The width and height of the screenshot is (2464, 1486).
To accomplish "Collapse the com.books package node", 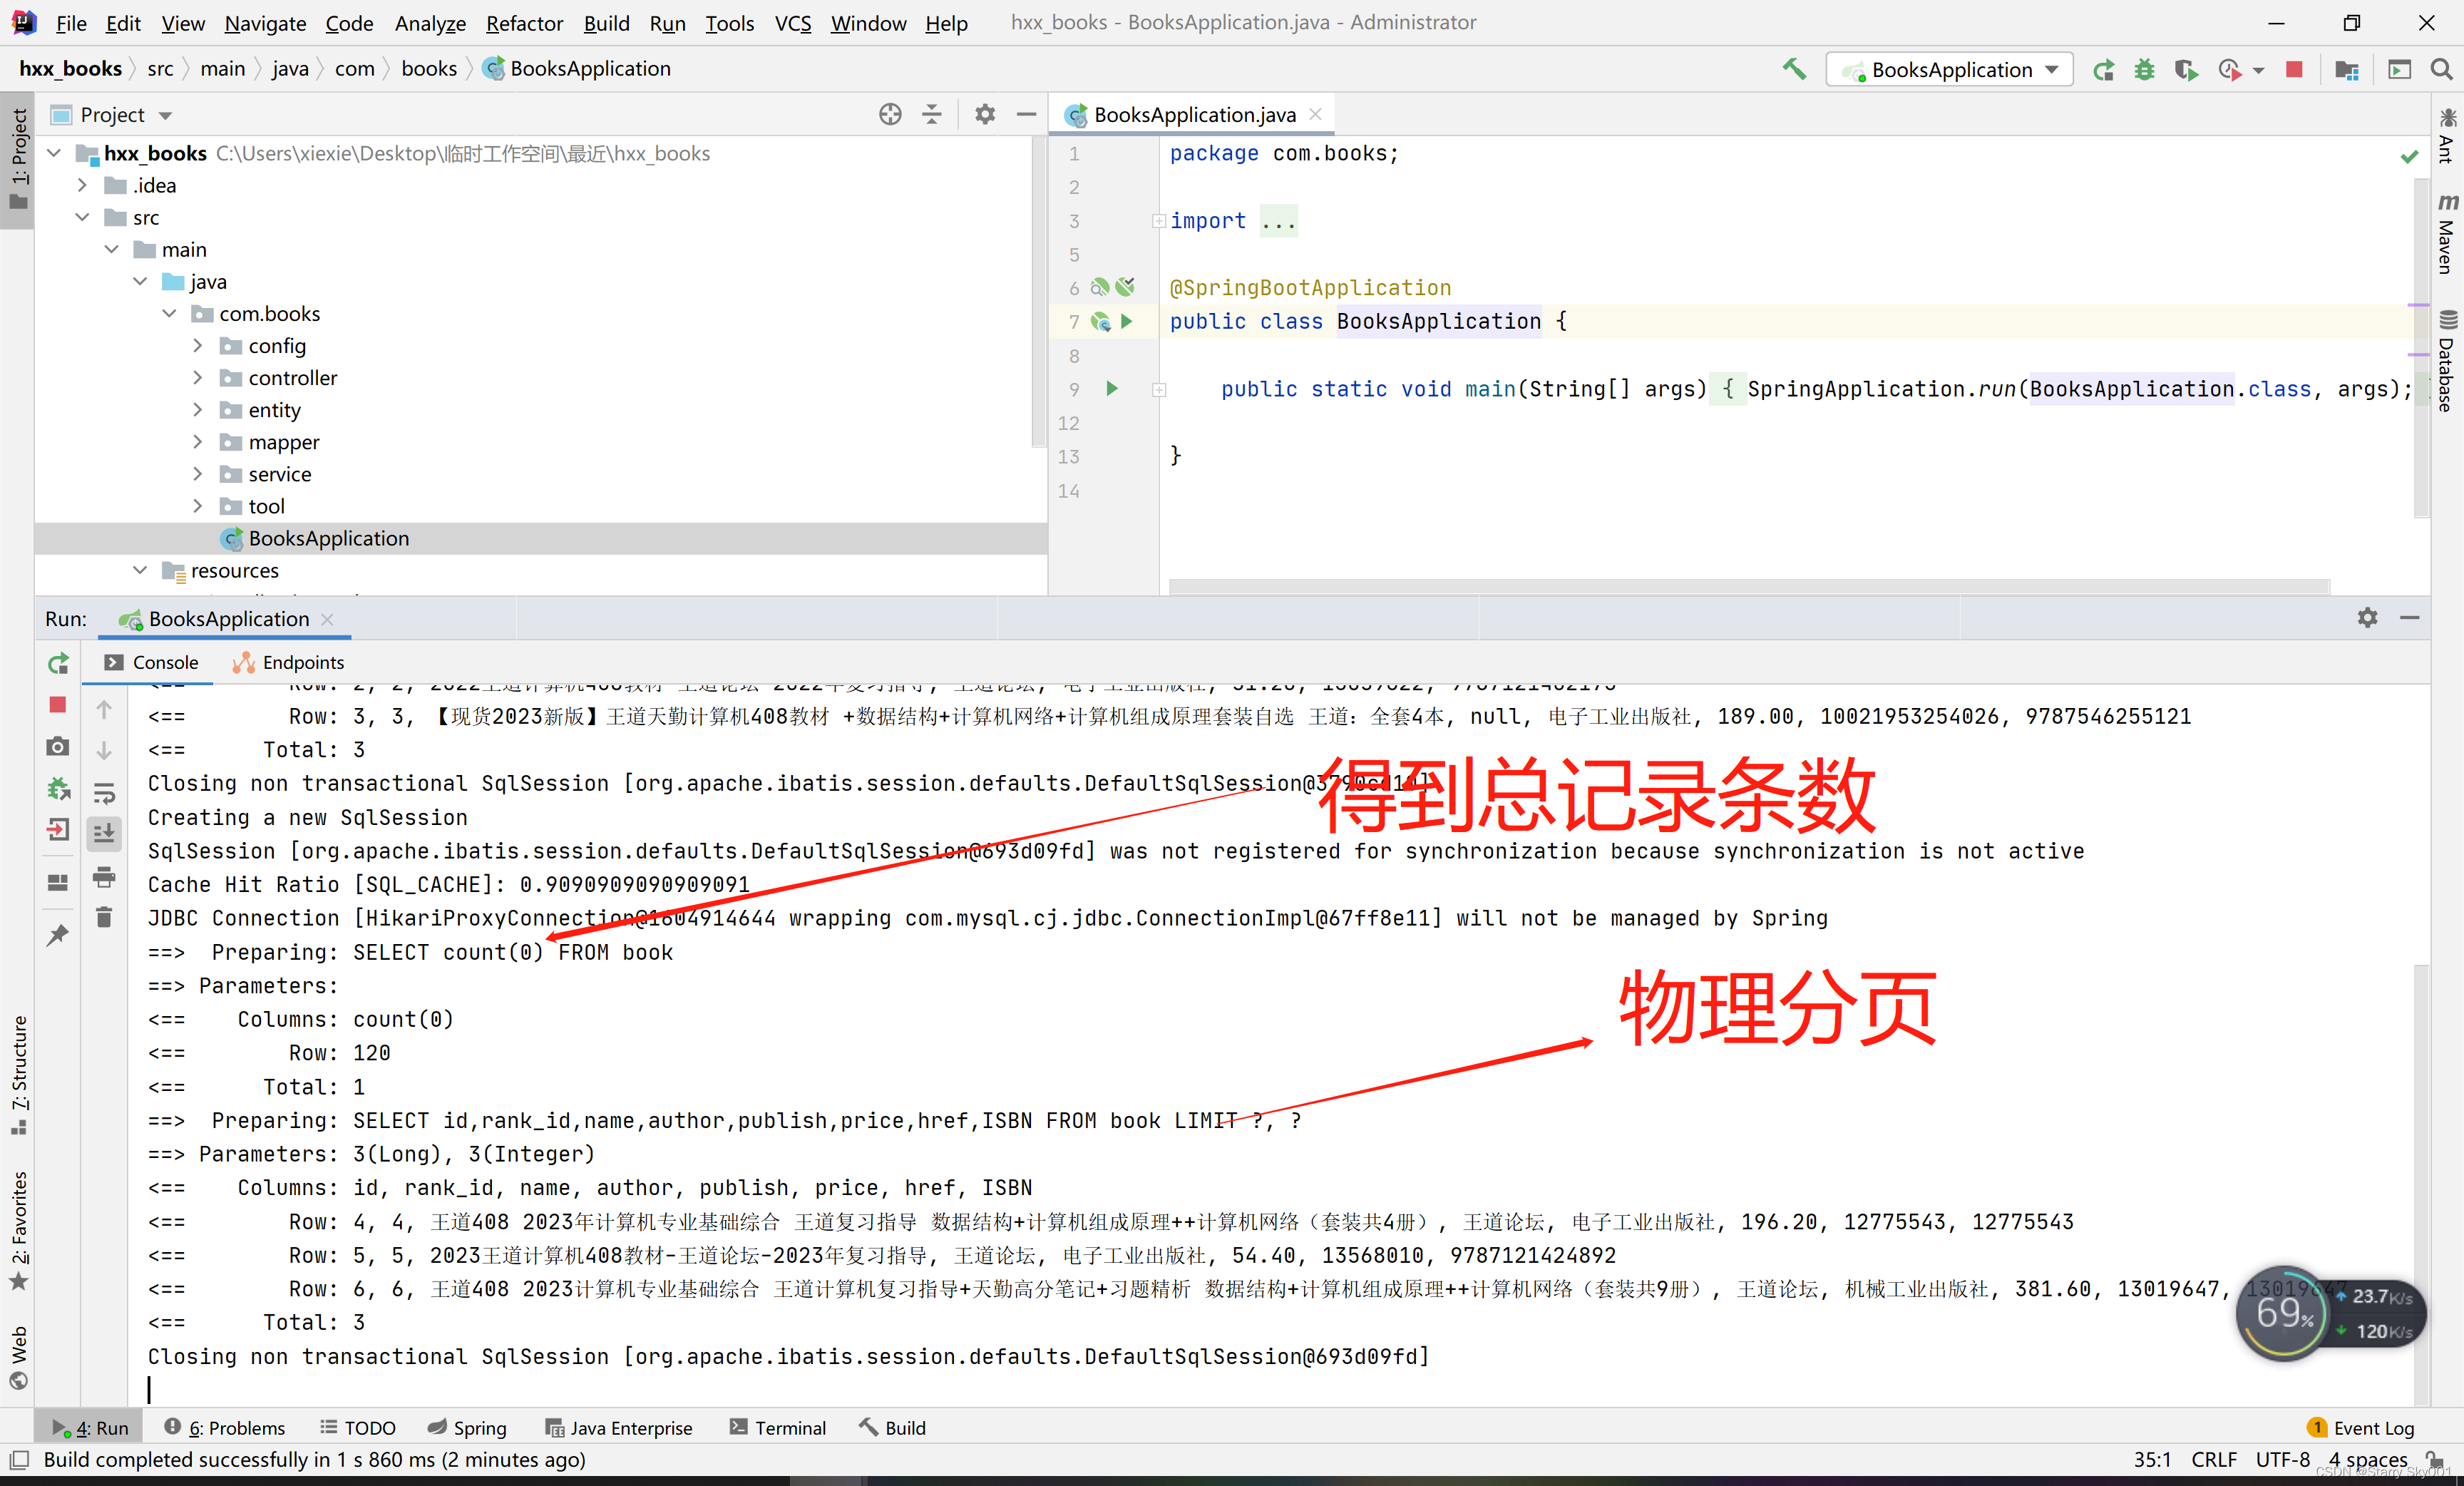I will click(169, 313).
